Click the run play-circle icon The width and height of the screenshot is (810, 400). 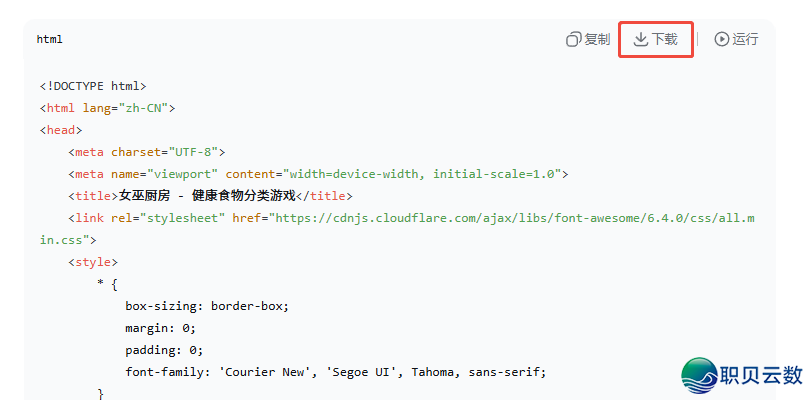tap(722, 39)
